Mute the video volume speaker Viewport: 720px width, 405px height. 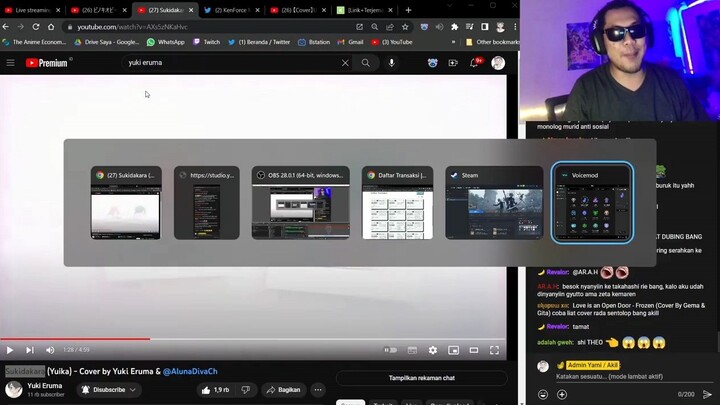(x=50, y=350)
